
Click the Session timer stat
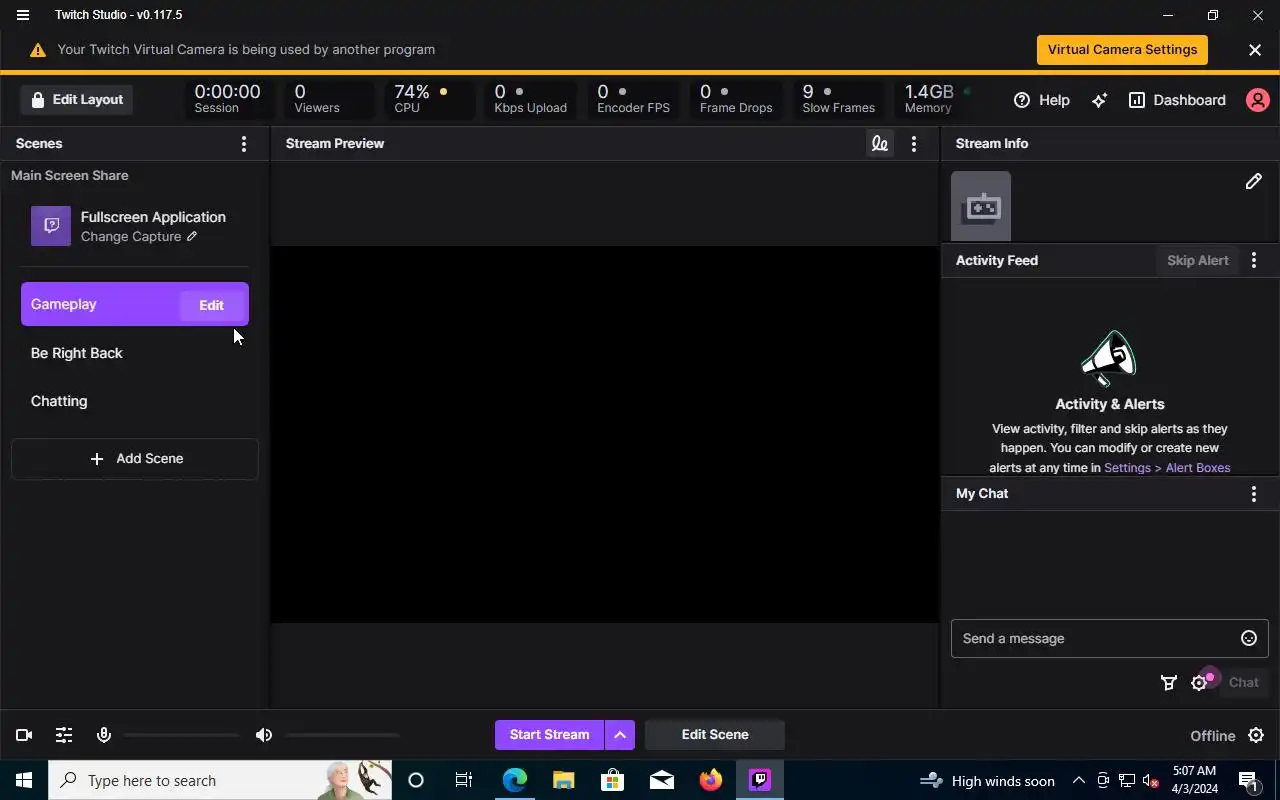(x=228, y=99)
